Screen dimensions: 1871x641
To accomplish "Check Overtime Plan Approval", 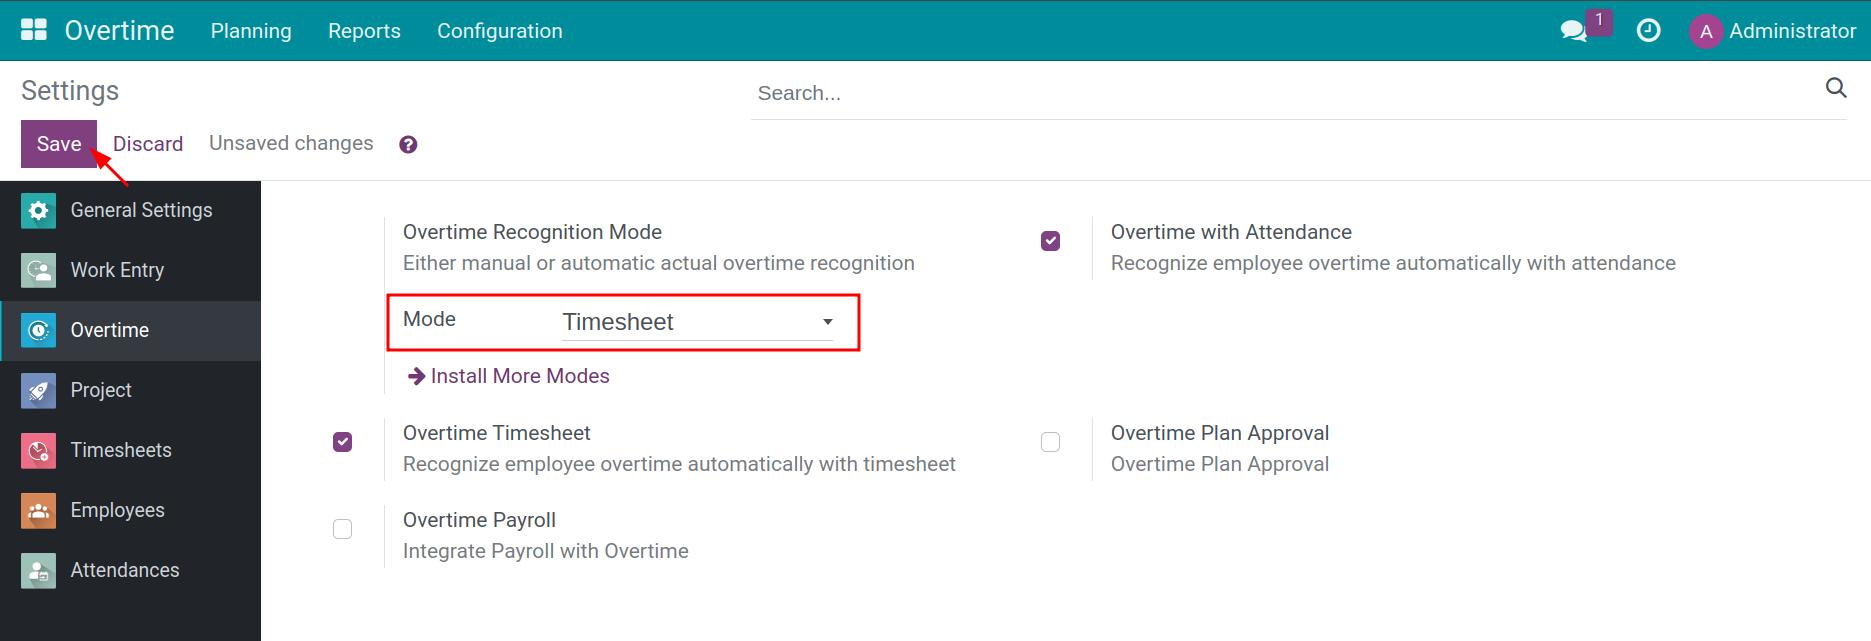I will pyautogui.click(x=1051, y=441).
